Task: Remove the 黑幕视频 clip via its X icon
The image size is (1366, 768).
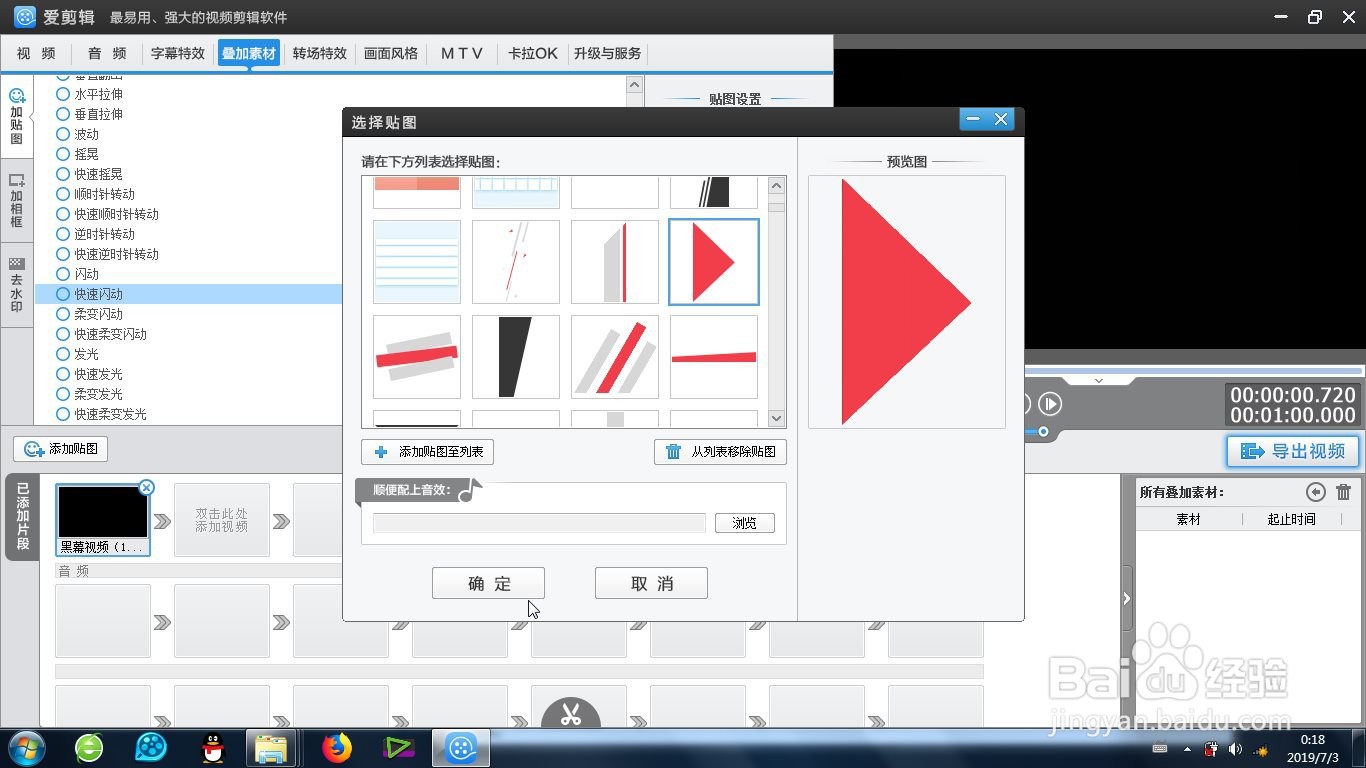Action: click(146, 487)
